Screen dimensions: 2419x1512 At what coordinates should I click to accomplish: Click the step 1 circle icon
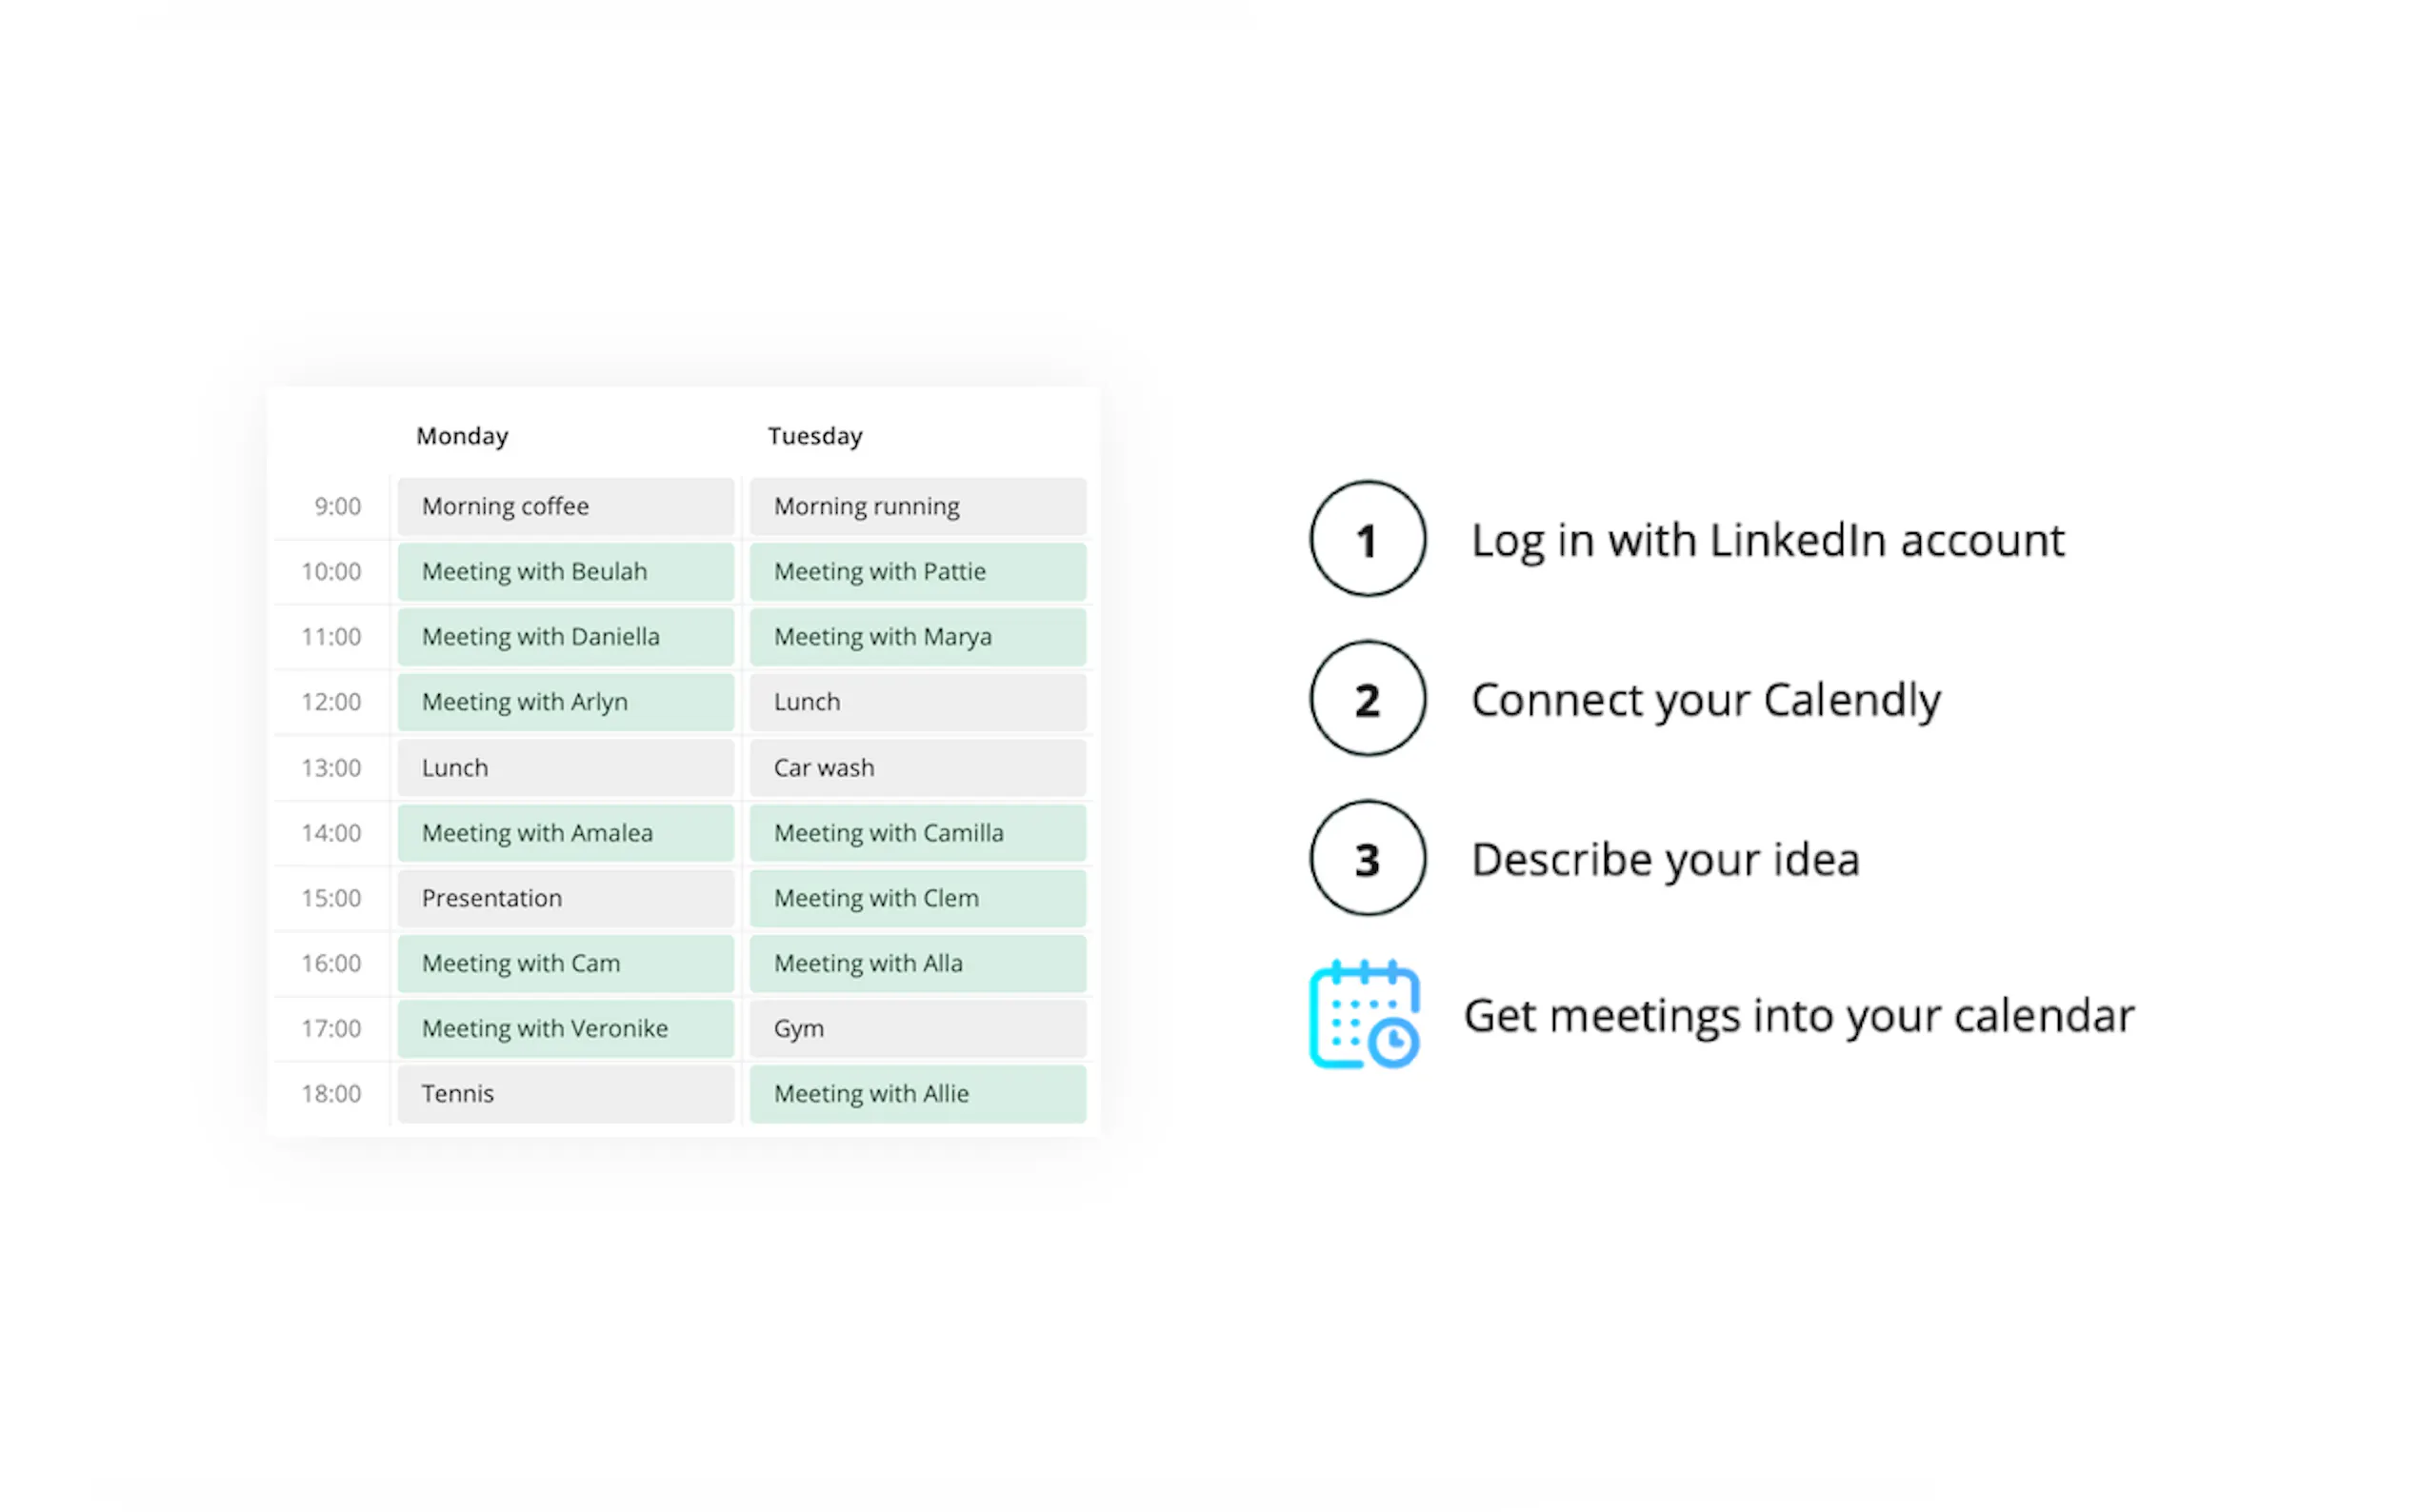click(x=1367, y=539)
